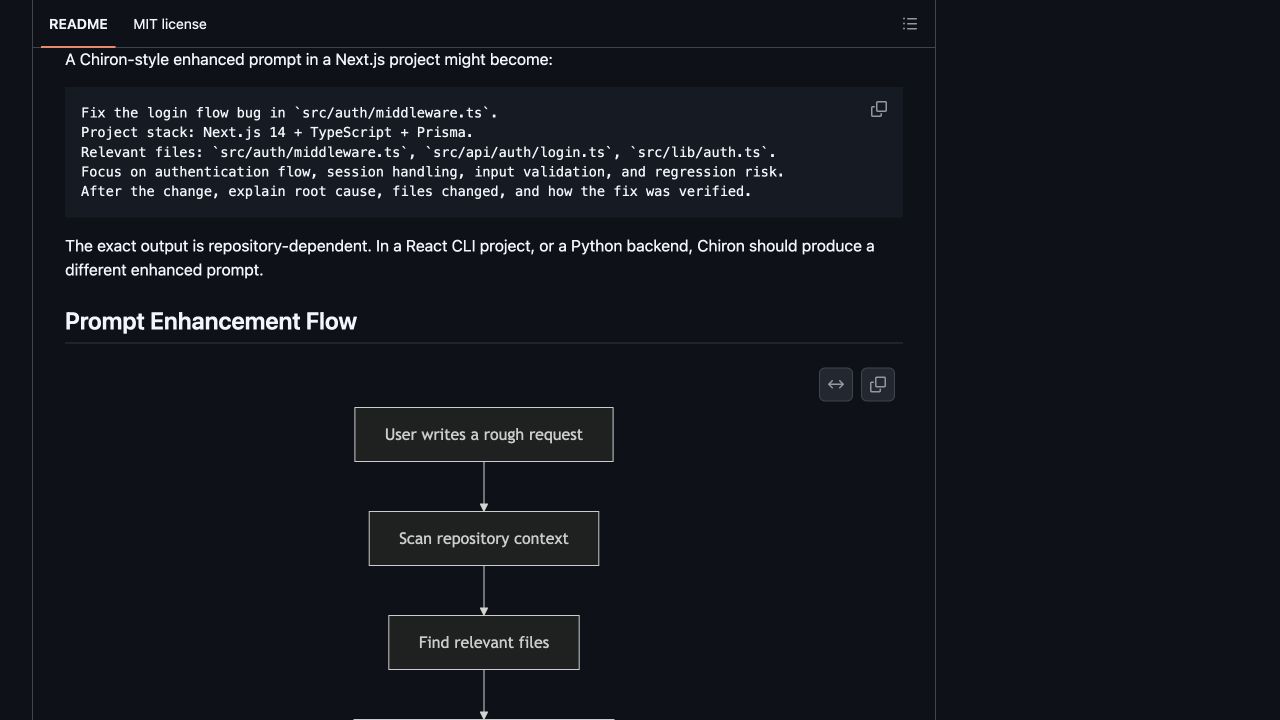The height and width of the screenshot is (720, 1280).
Task: Click the 'The exact output is repository-dependent' paragraph
Action: tap(470, 257)
